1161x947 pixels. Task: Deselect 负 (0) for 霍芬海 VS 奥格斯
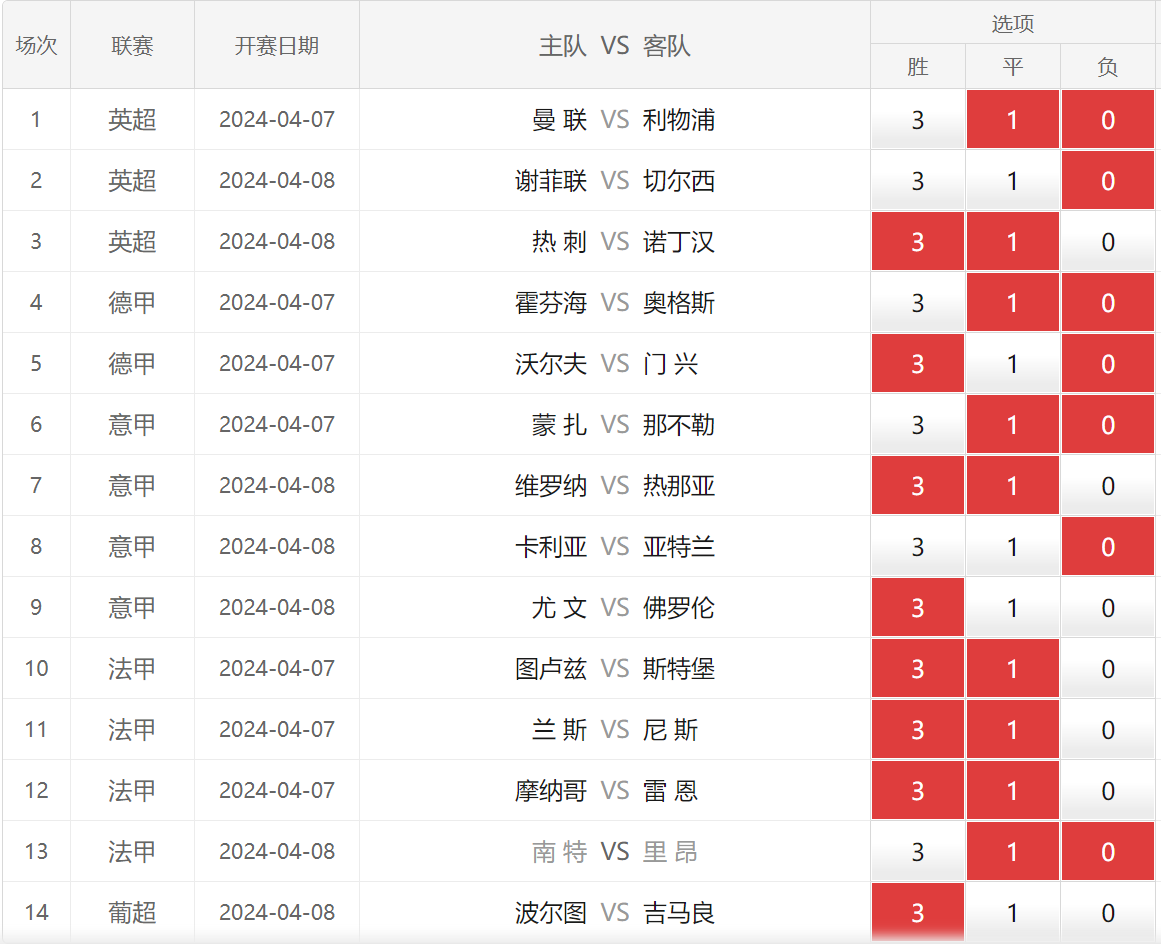click(1108, 302)
